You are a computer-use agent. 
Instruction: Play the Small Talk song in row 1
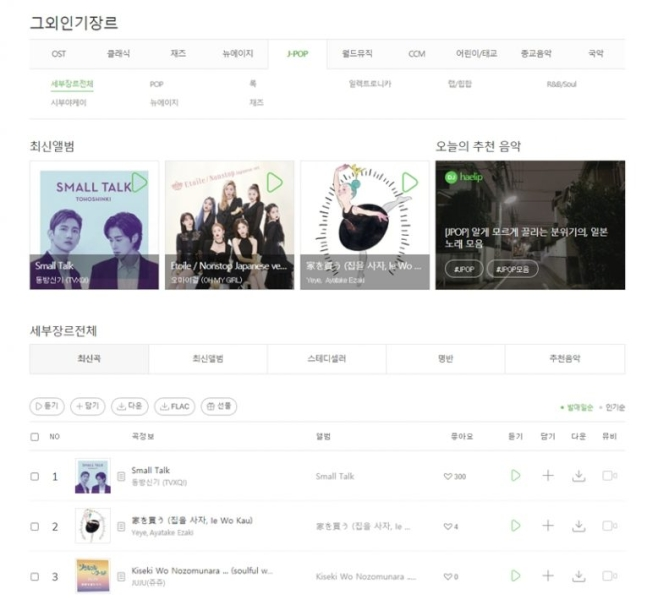[x=515, y=475]
